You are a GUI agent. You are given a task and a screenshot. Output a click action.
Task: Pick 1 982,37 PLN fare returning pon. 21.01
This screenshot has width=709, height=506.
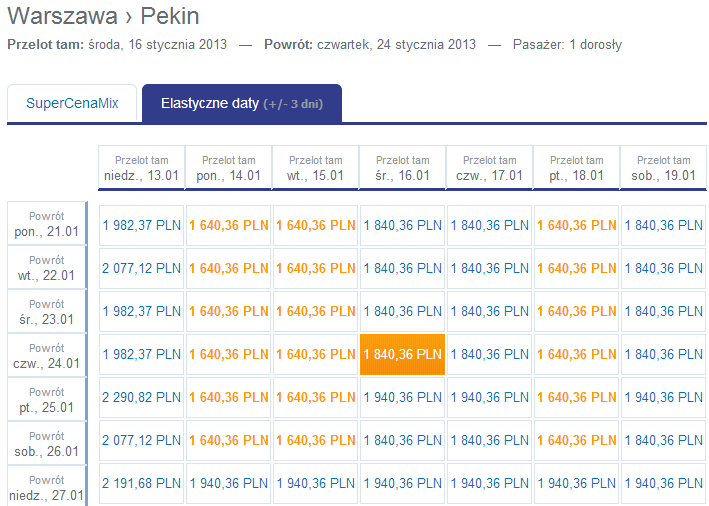141,225
